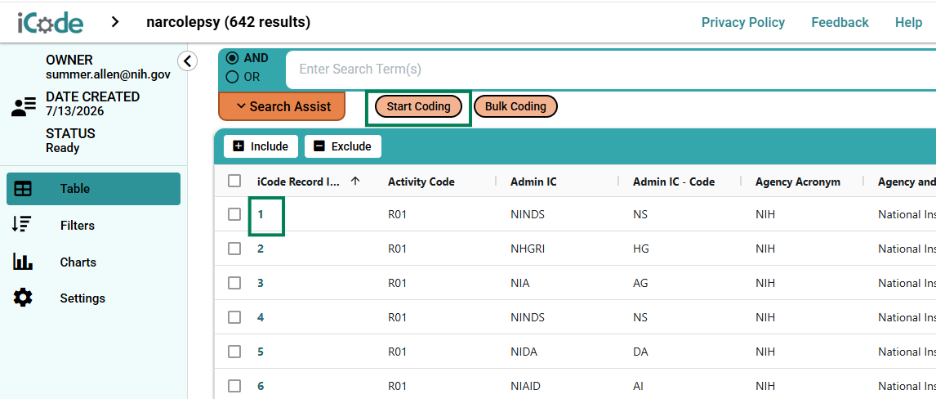This screenshot has width=936, height=399.
Task: Expand the Search Assist dropdown
Action: [282, 106]
